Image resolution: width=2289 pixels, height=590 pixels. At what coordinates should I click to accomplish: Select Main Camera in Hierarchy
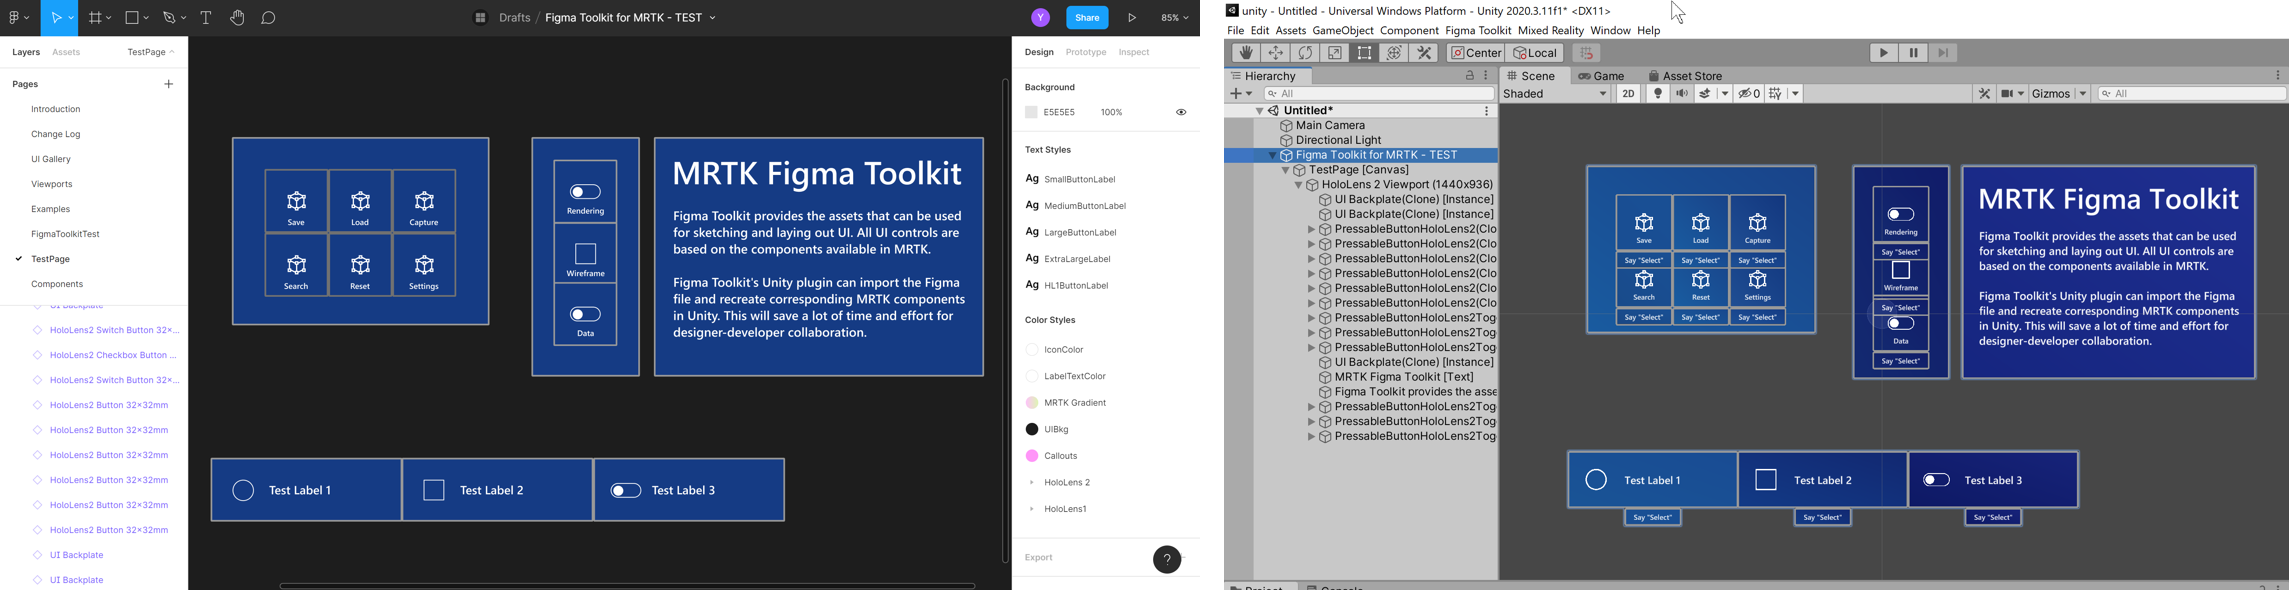(1330, 126)
